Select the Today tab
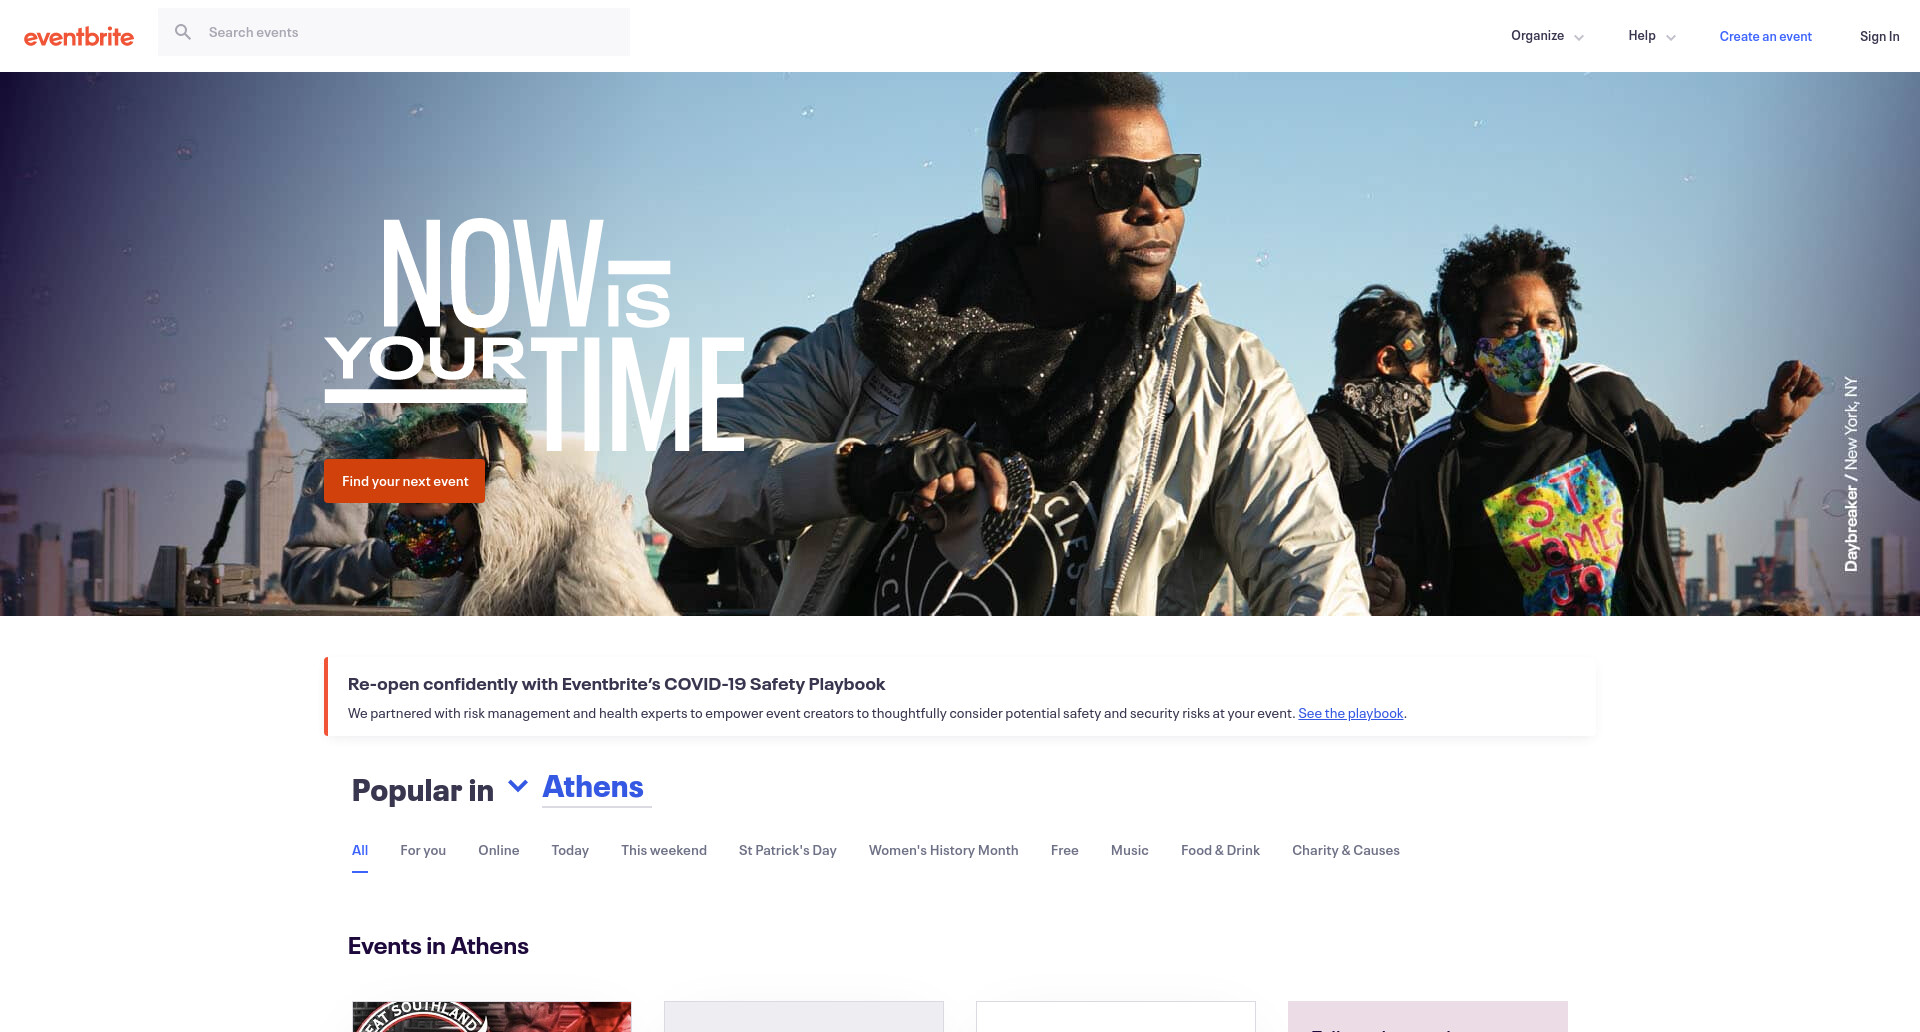The height and width of the screenshot is (1032, 1920). (570, 850)
